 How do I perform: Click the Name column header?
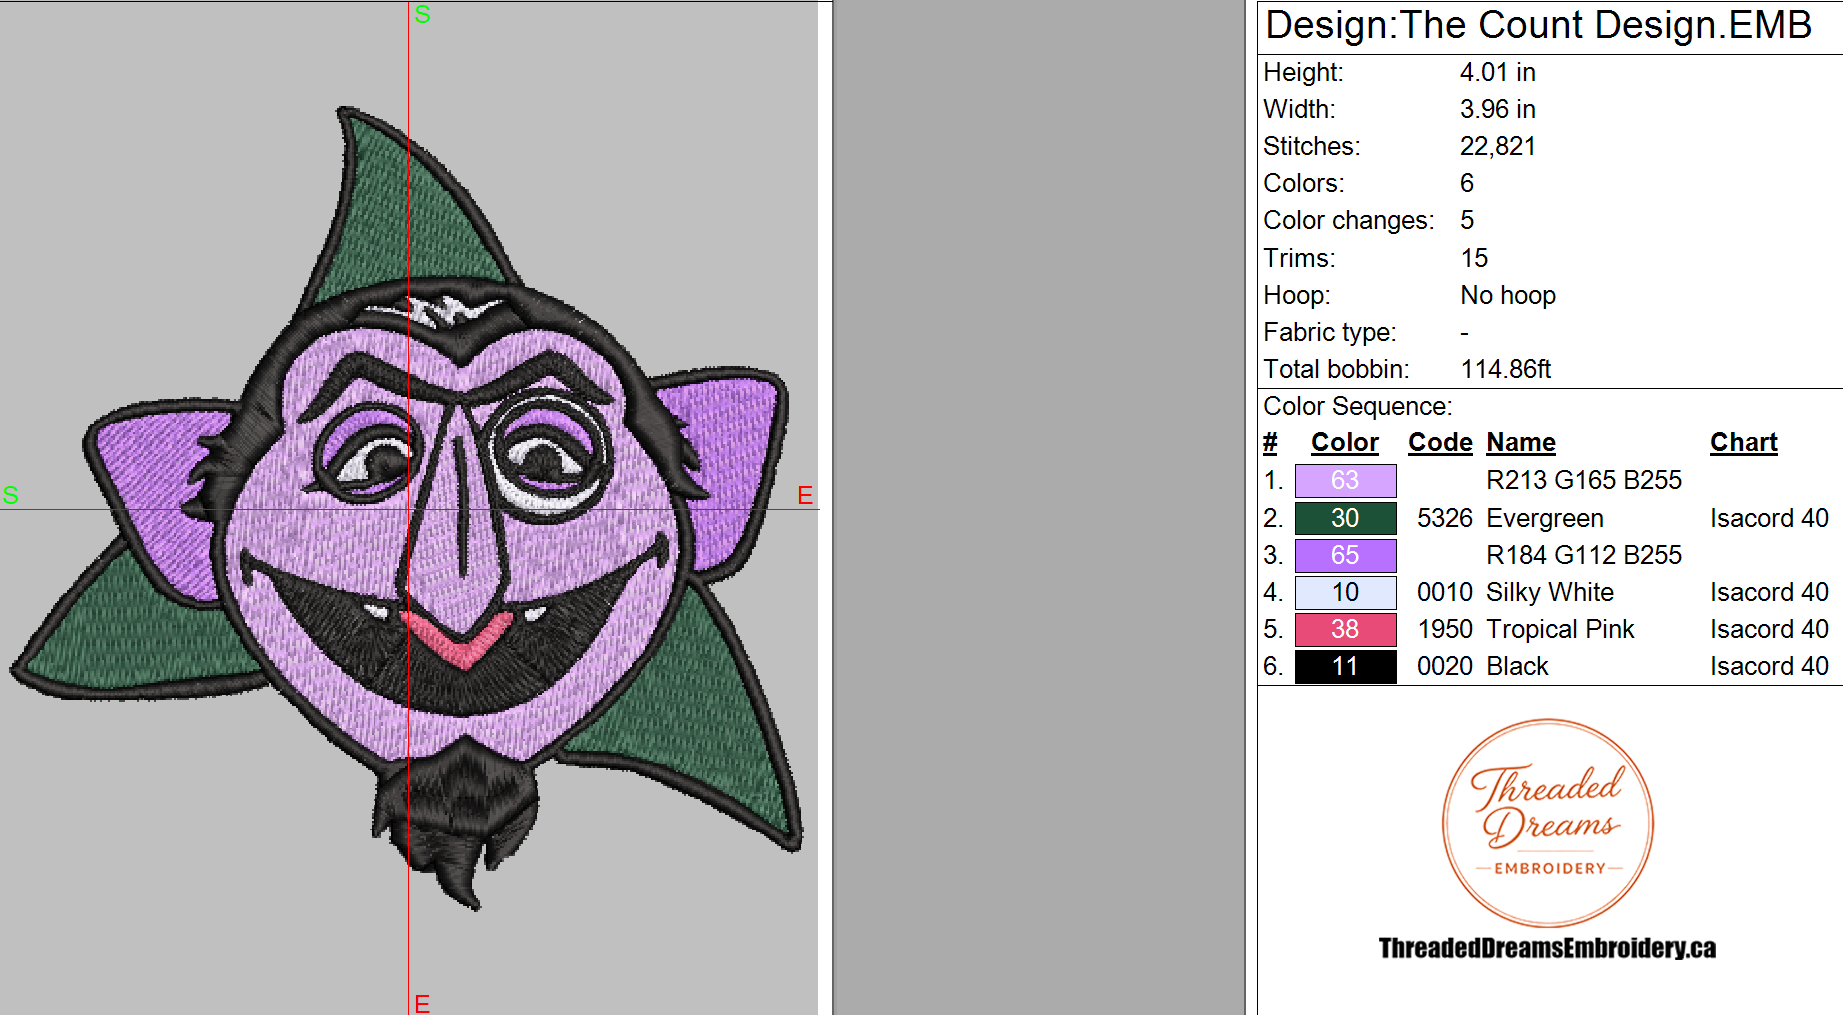click(x=1521, y=442)
